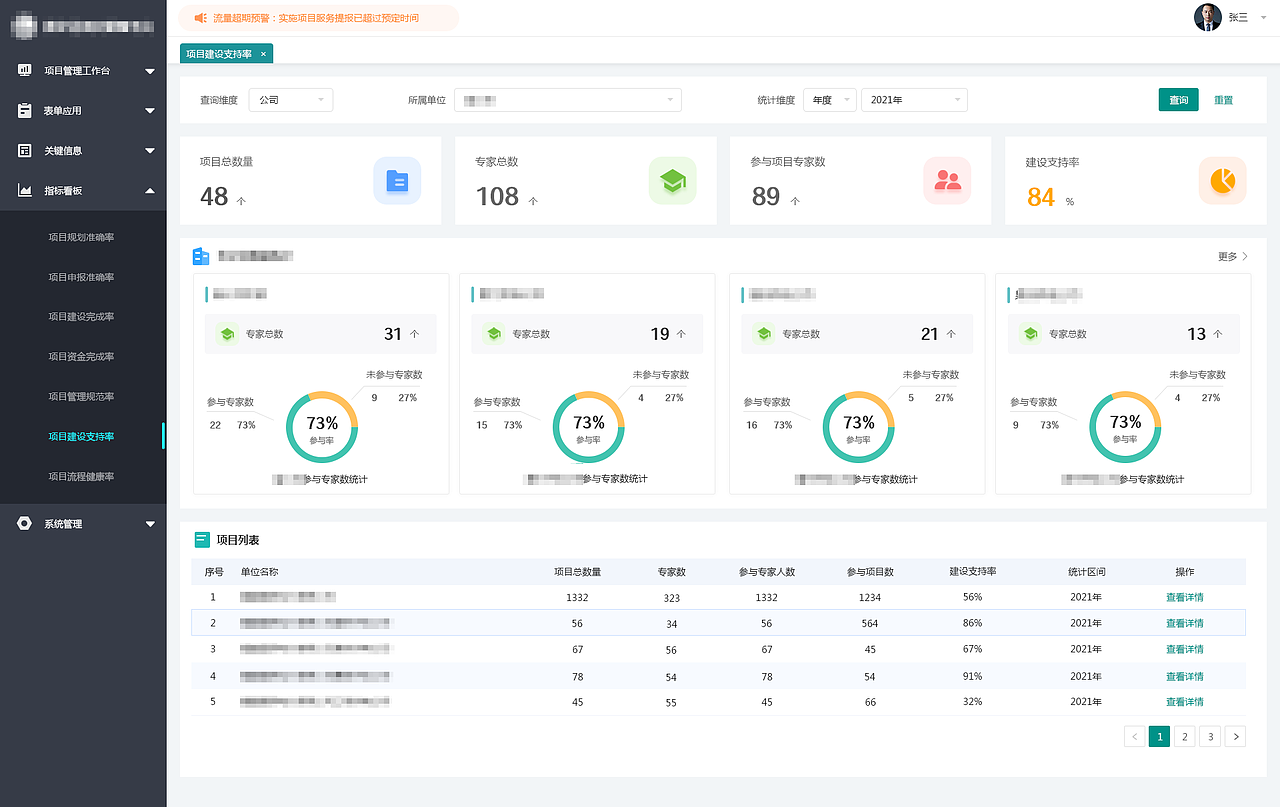Click the 统计区间 column header
This screenshot has width=1280, height=807.
[x=1087, y=572]
